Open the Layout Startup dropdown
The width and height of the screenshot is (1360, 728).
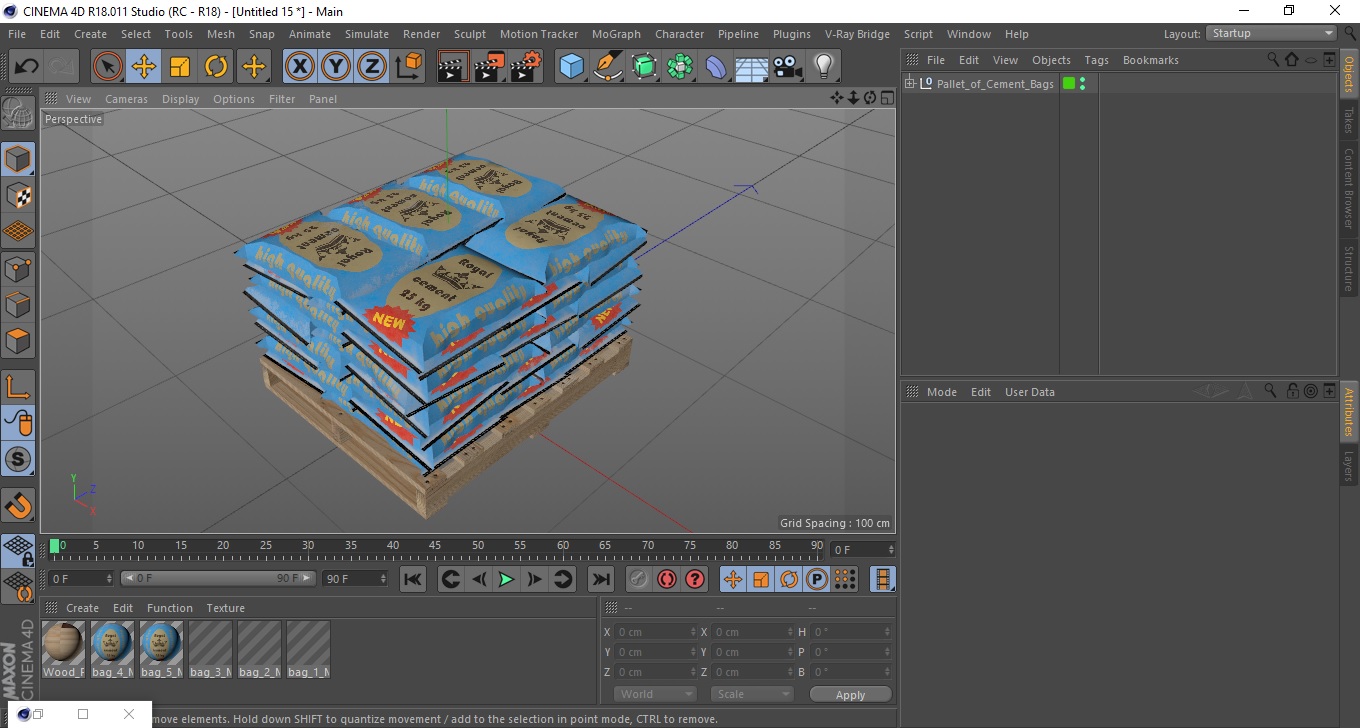1272,33
